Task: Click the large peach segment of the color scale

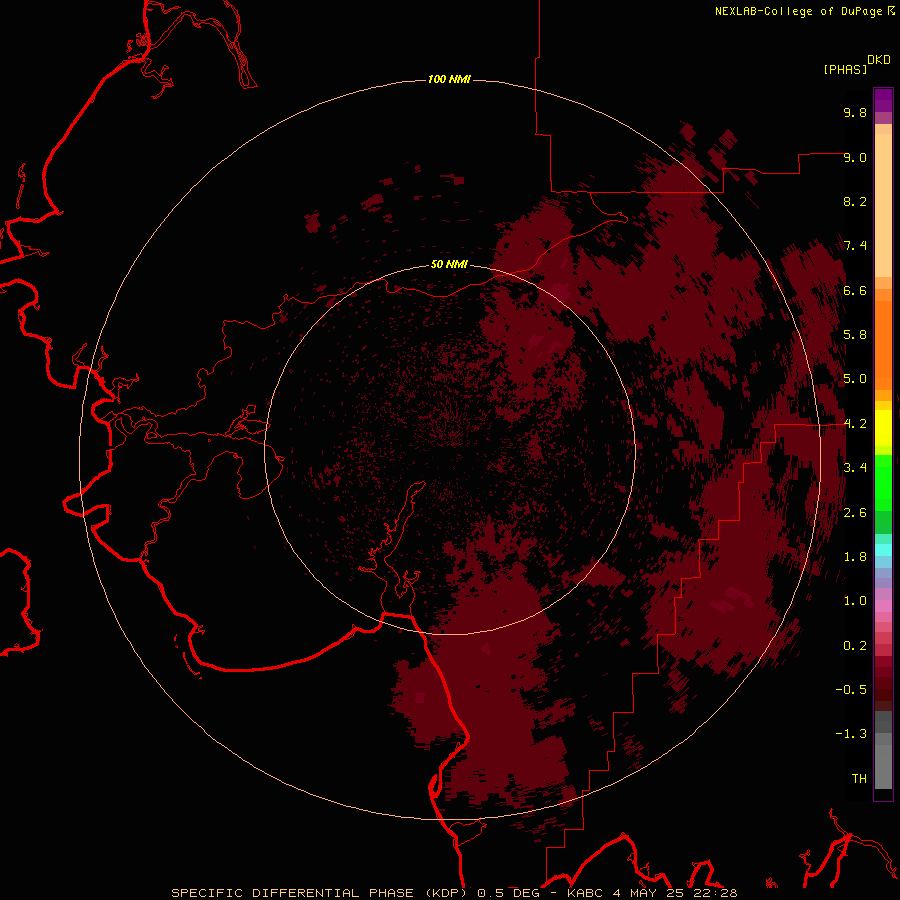Action: pos(883,205)
